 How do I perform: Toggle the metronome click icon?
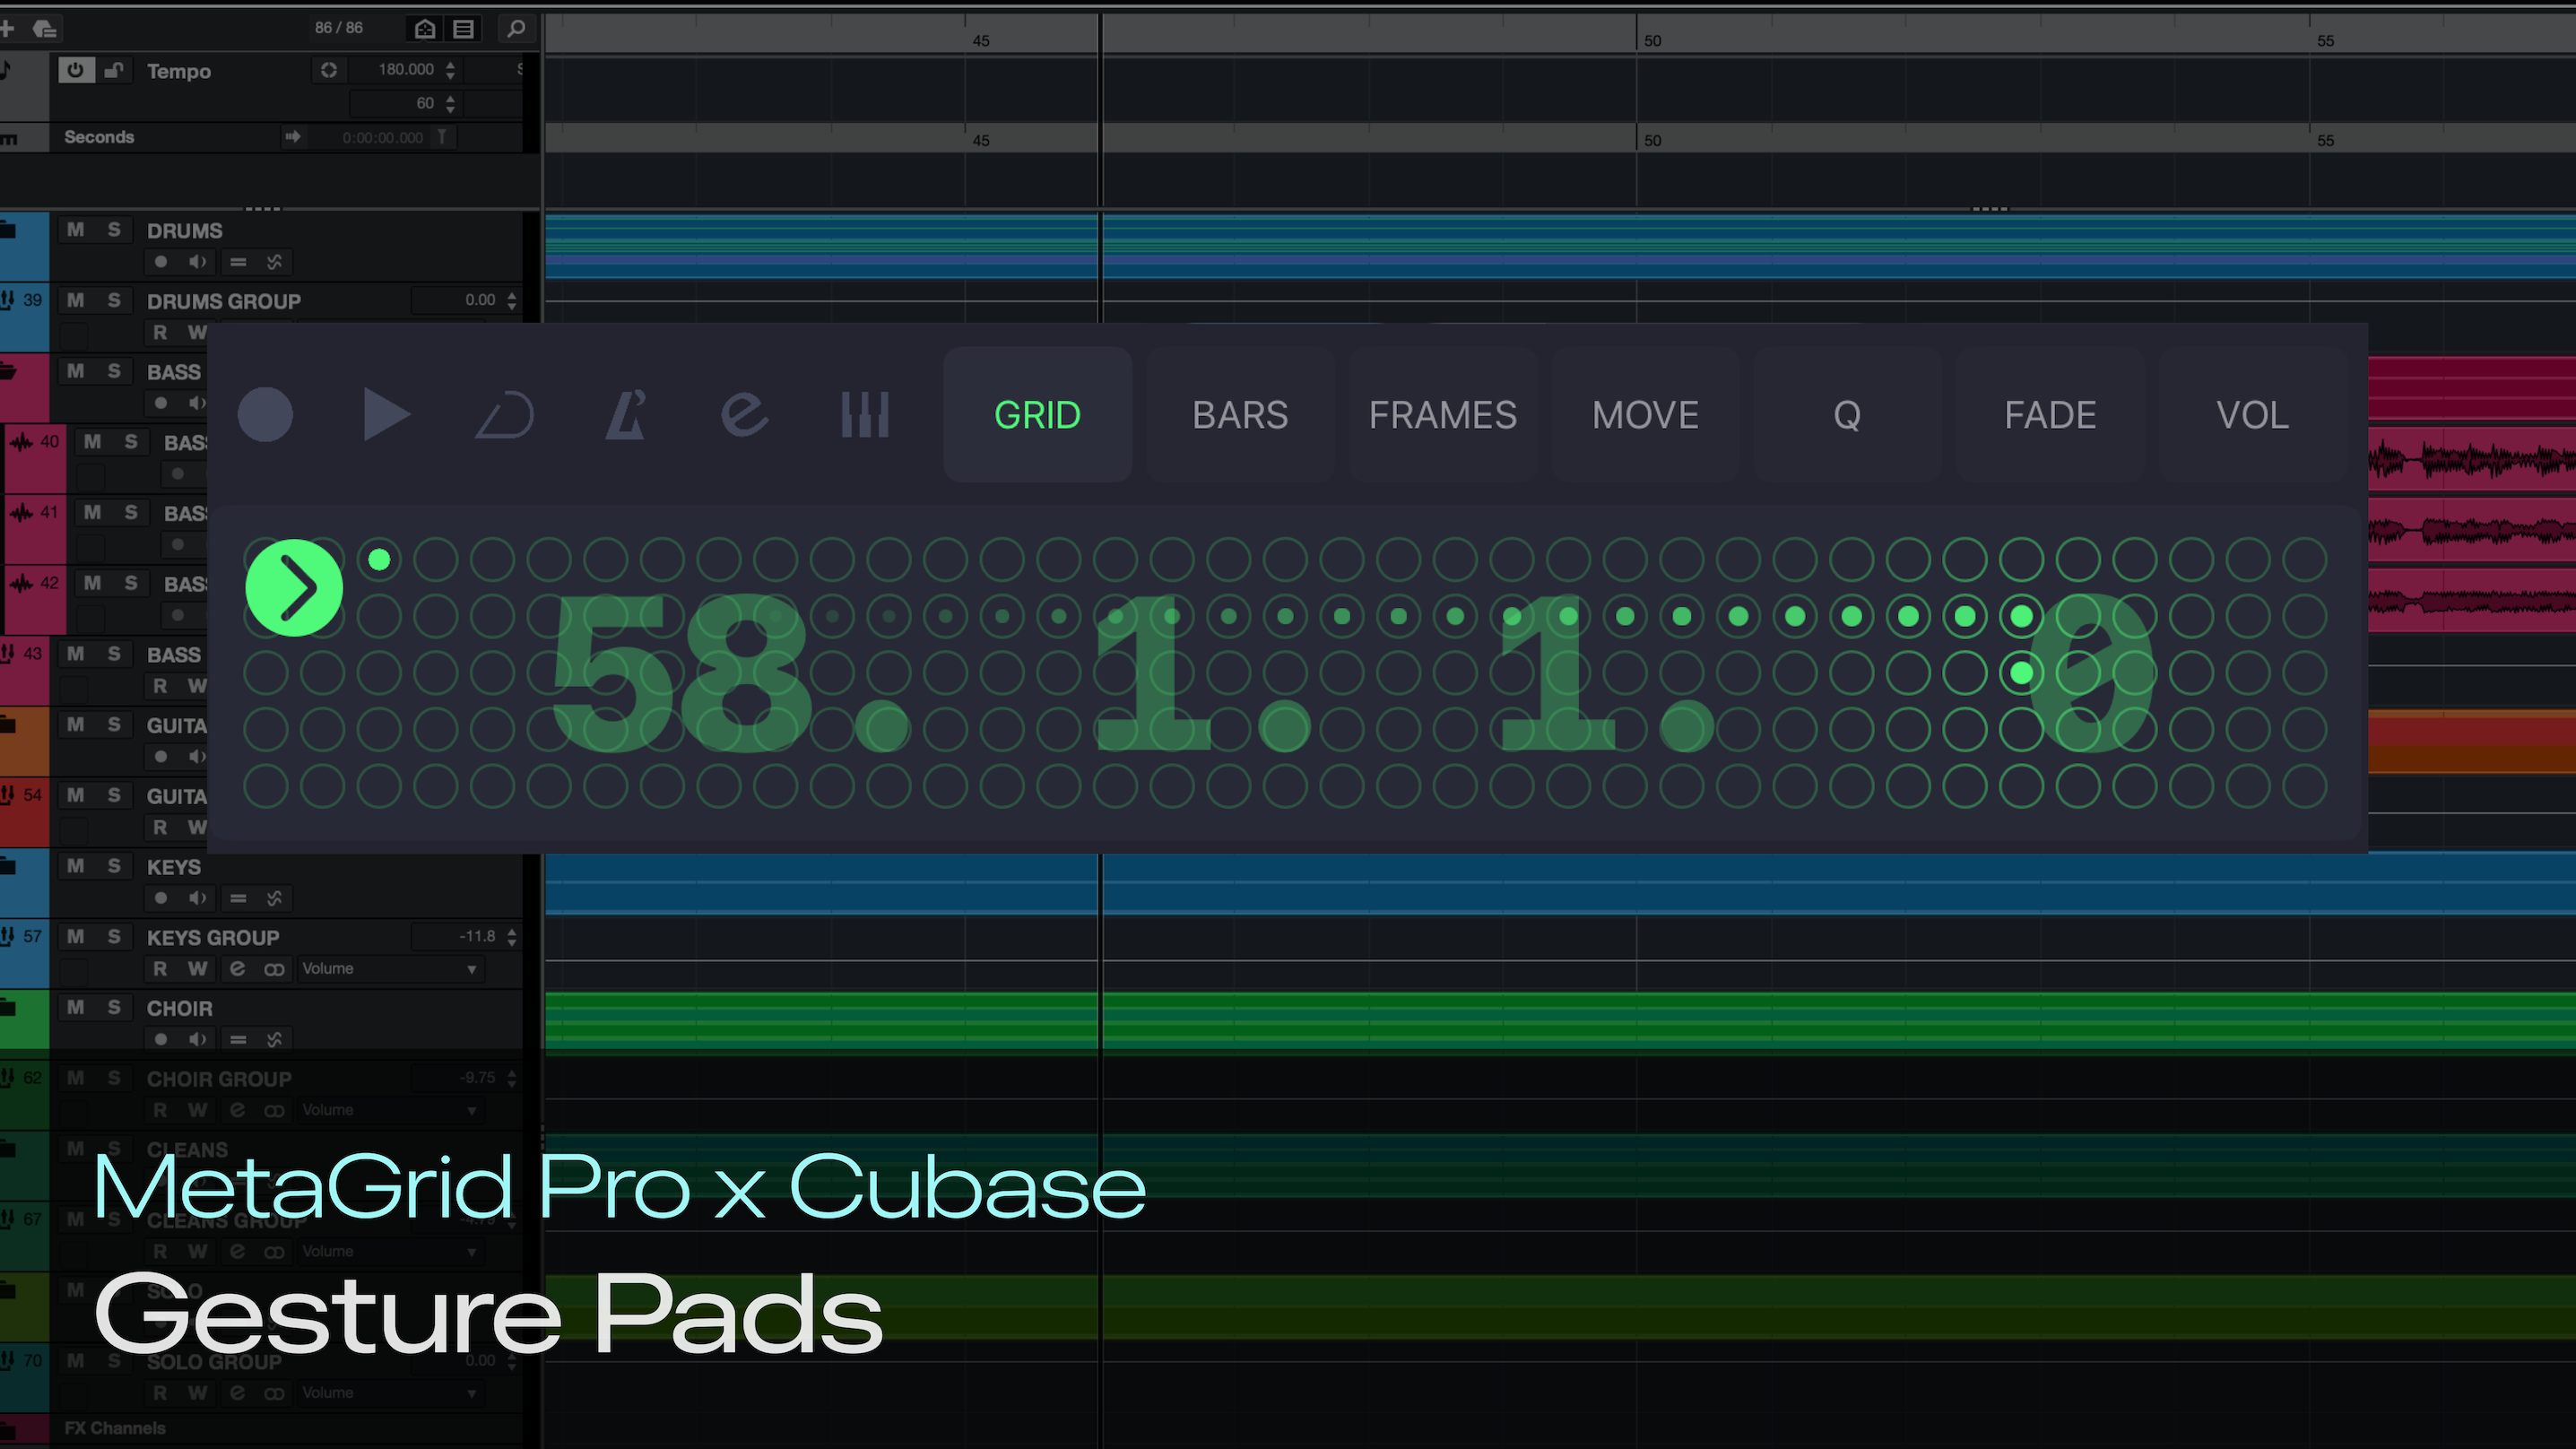626,415
